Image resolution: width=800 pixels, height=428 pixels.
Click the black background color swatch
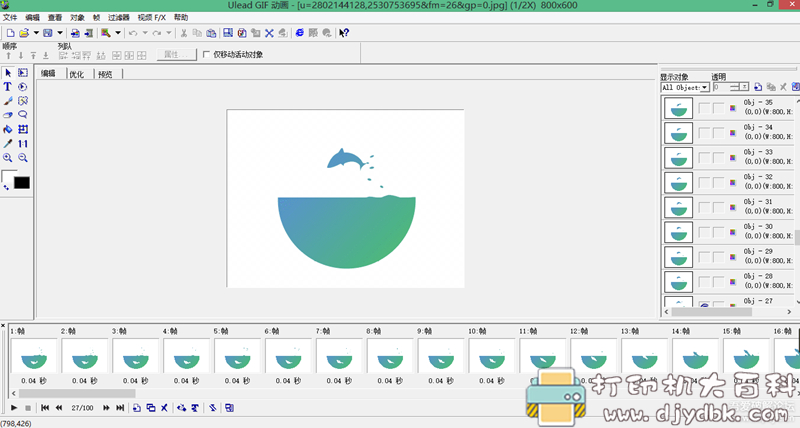click(22, 183)
